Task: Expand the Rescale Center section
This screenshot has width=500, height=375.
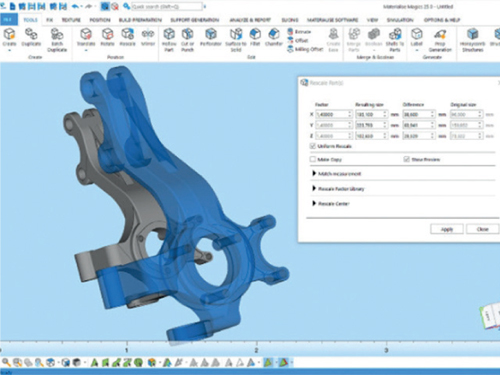Action: (x=331, y=204)
